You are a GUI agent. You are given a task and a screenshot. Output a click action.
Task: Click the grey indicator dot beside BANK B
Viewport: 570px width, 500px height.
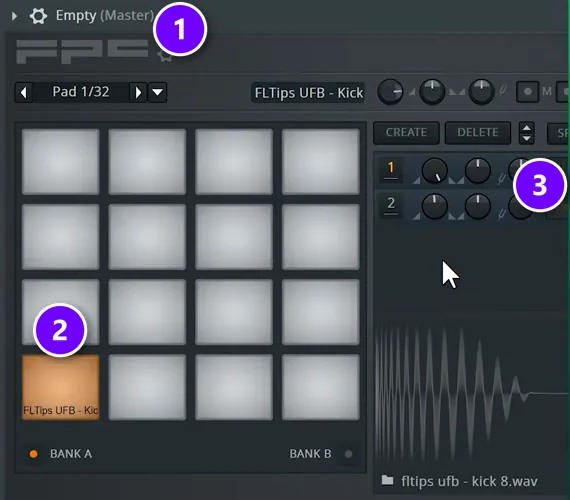[x=348, y=454]
